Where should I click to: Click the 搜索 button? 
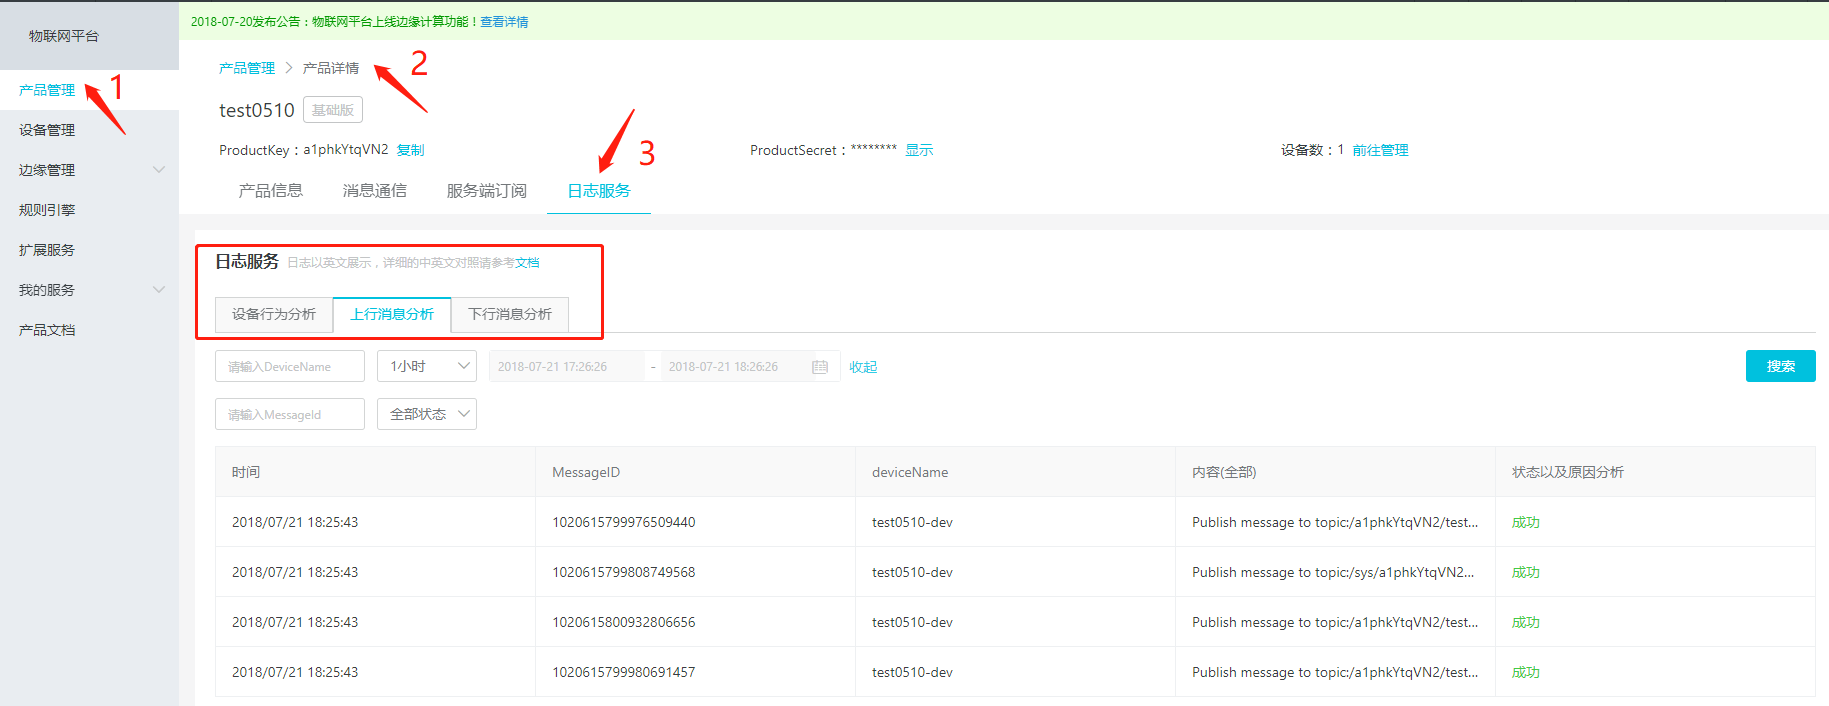click(1780, 366)
